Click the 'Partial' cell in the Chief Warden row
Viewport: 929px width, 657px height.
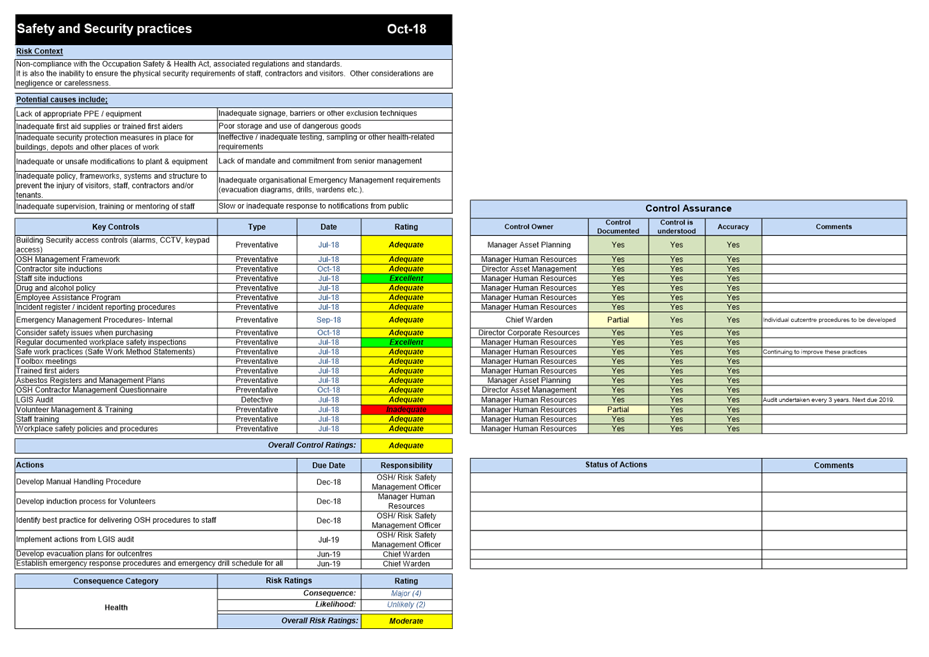618,320
